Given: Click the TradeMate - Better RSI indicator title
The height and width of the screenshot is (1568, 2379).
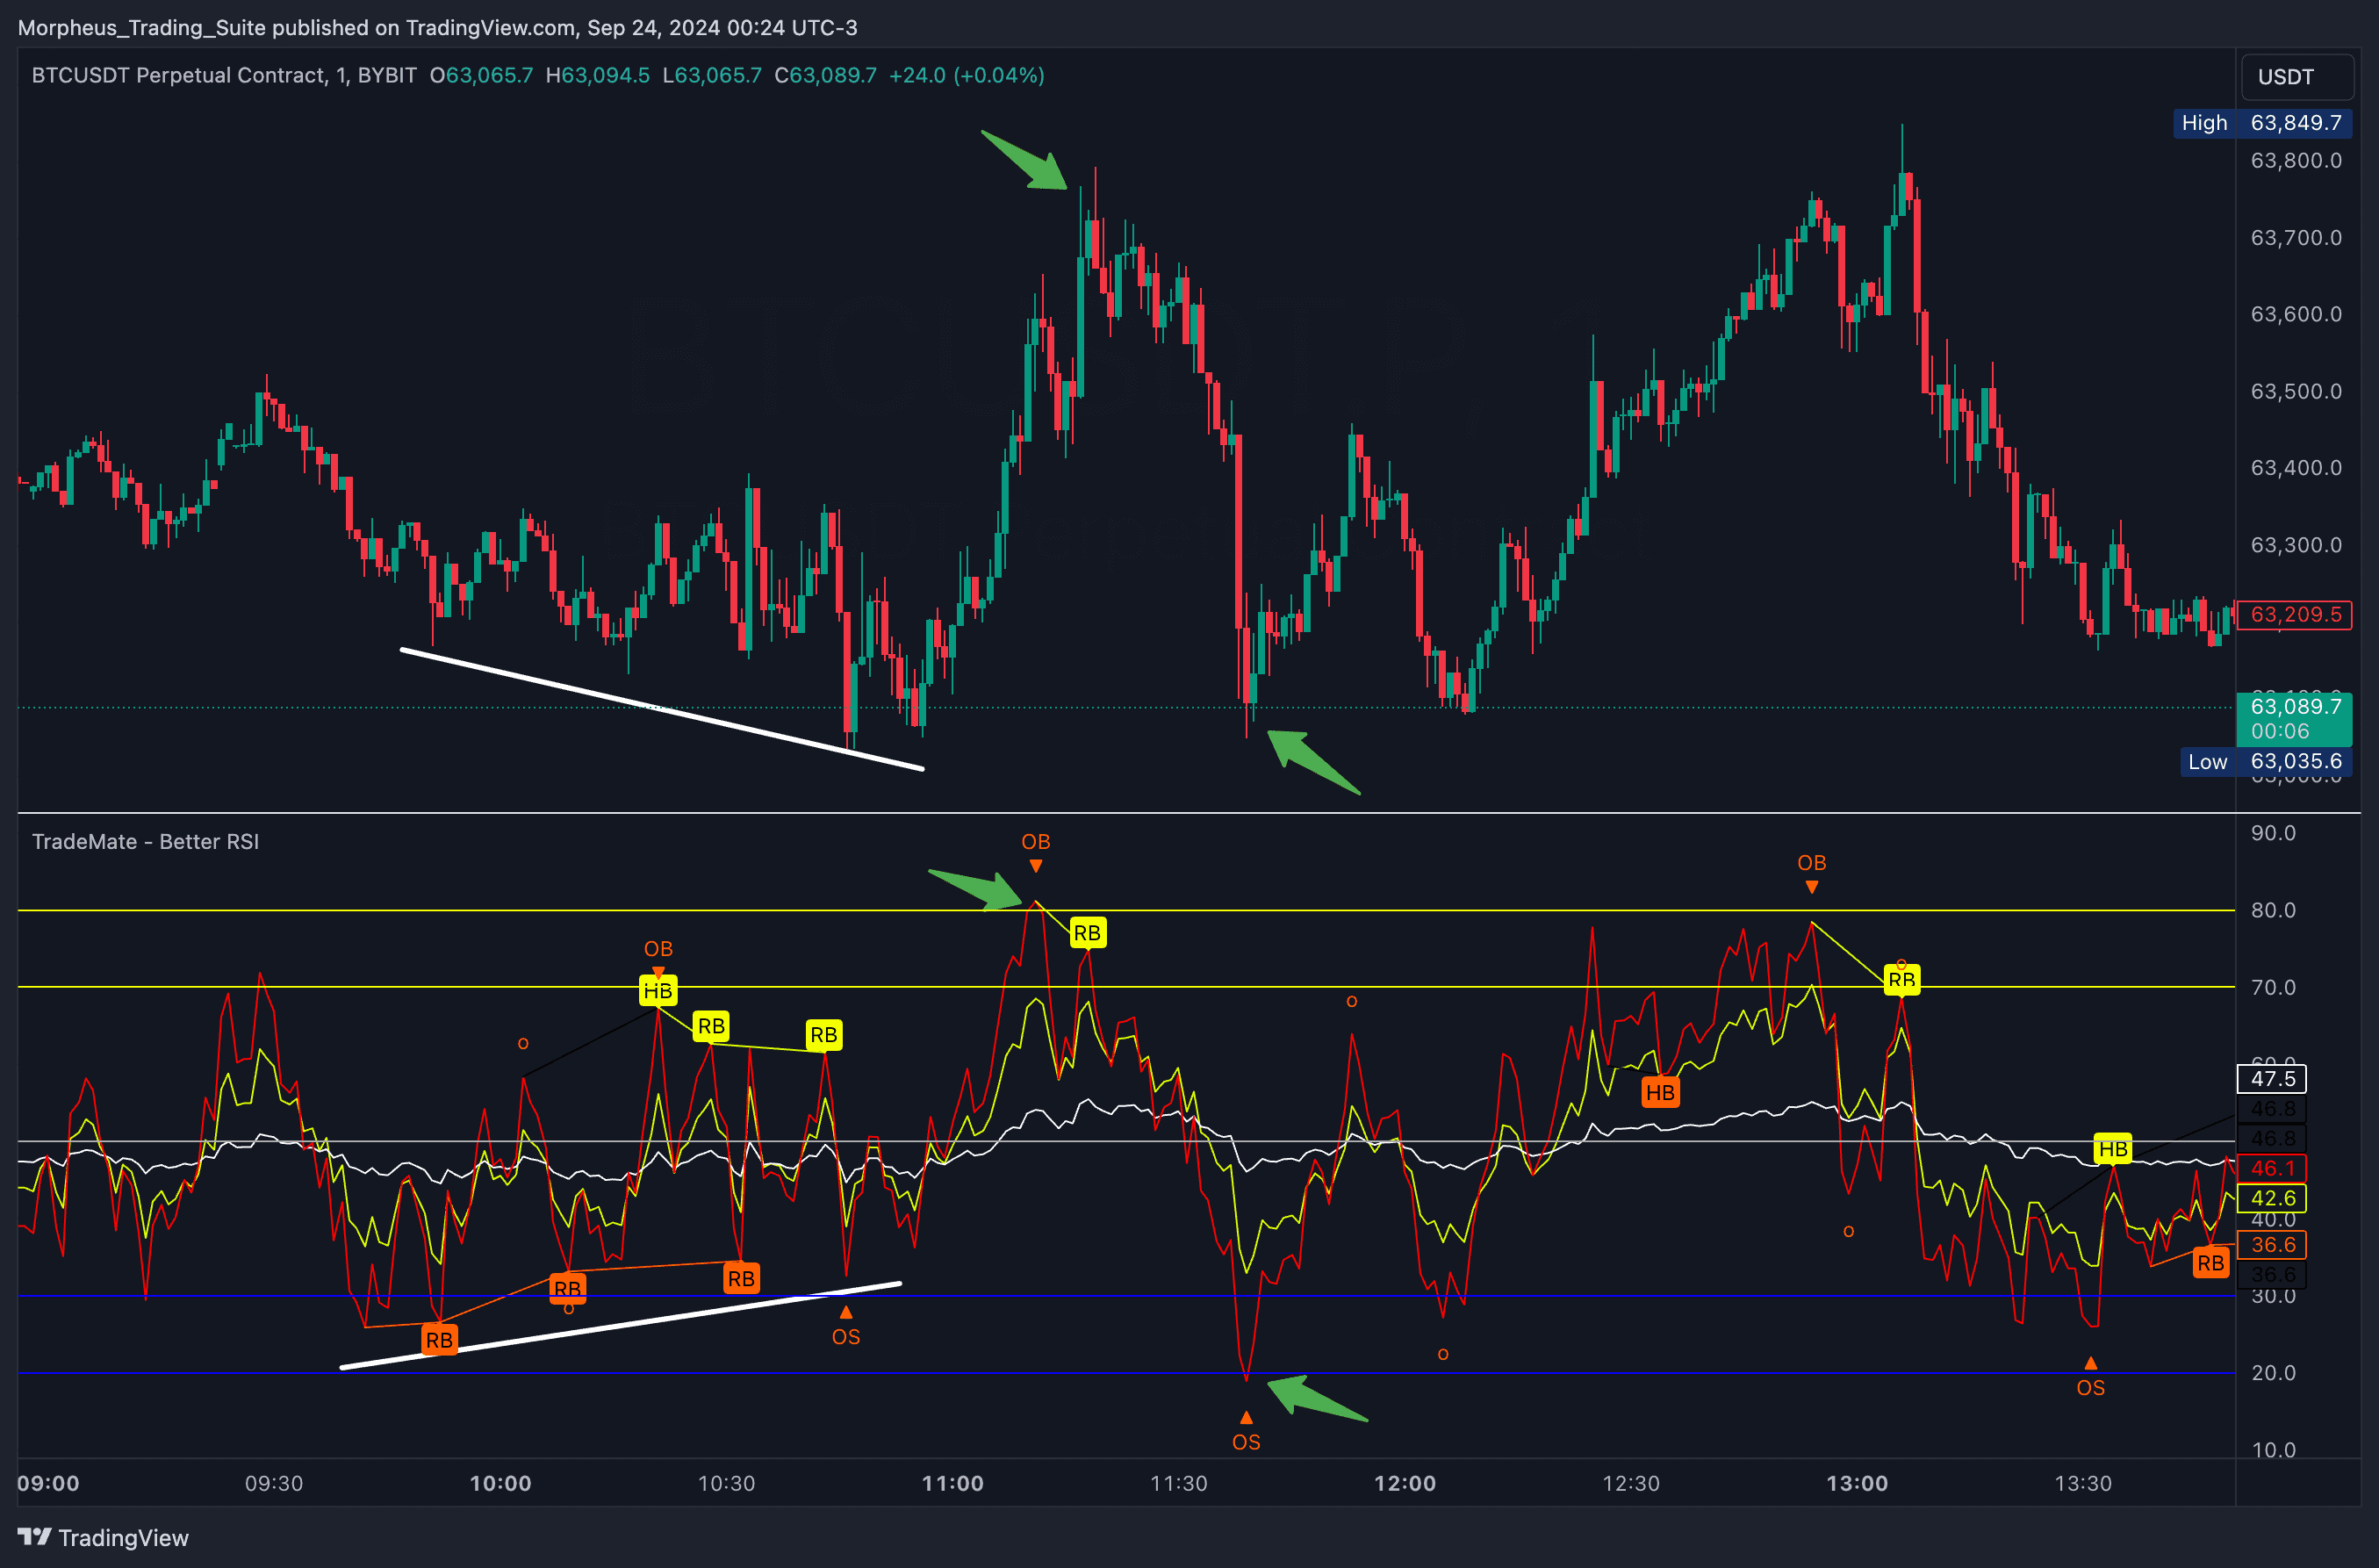Looking at the screenshot, I should click(x=145, y=842).
